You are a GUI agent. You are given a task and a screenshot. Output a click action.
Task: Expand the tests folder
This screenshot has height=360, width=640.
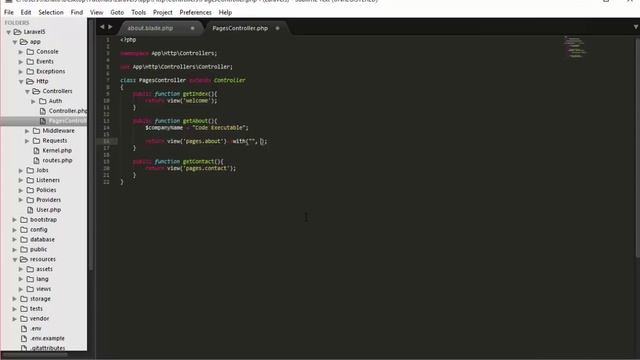click(15, 309)
